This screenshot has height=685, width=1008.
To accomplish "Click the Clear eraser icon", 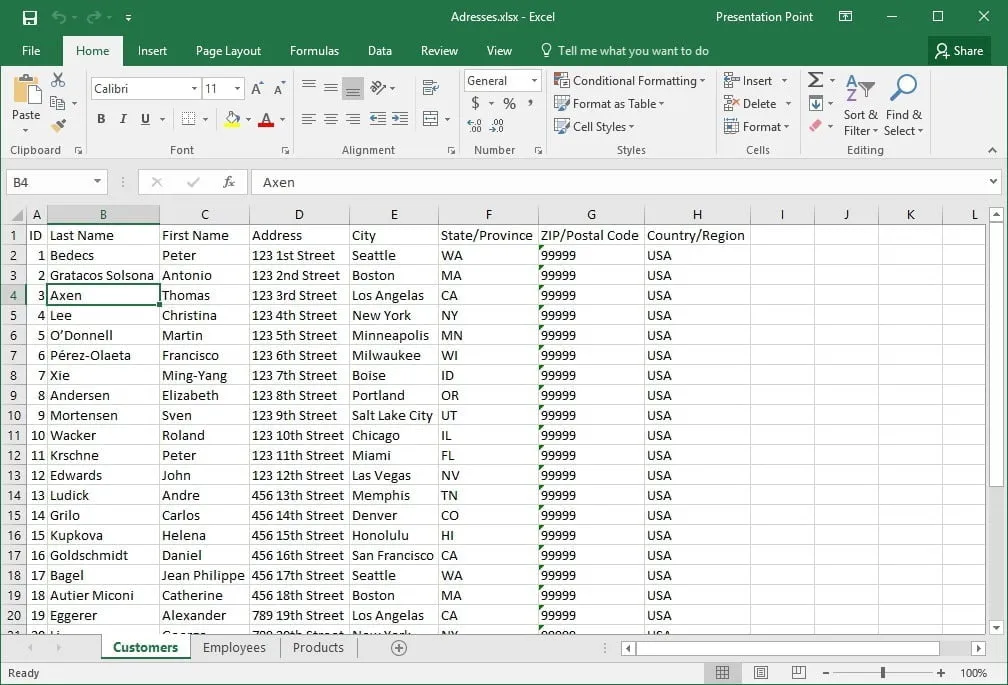I will coord(816,126).
